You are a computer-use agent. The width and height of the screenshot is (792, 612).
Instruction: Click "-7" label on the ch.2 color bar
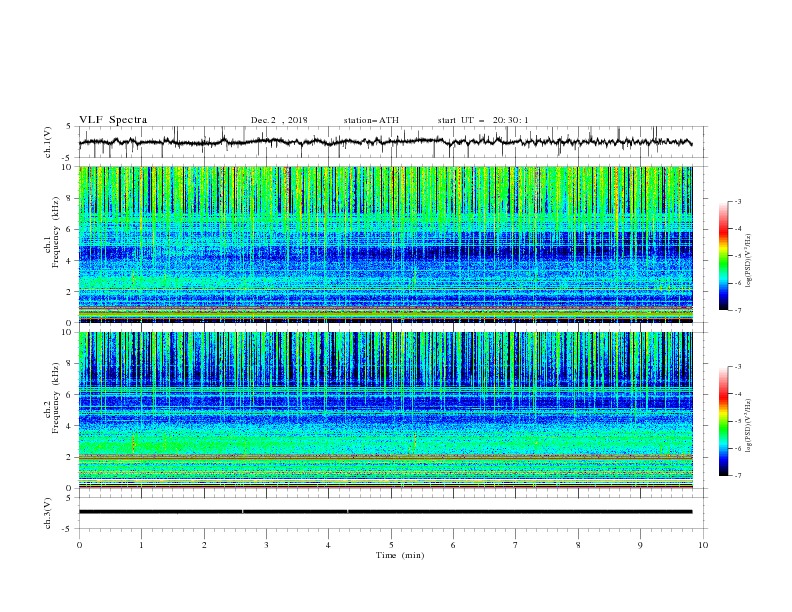pos(738,476)
